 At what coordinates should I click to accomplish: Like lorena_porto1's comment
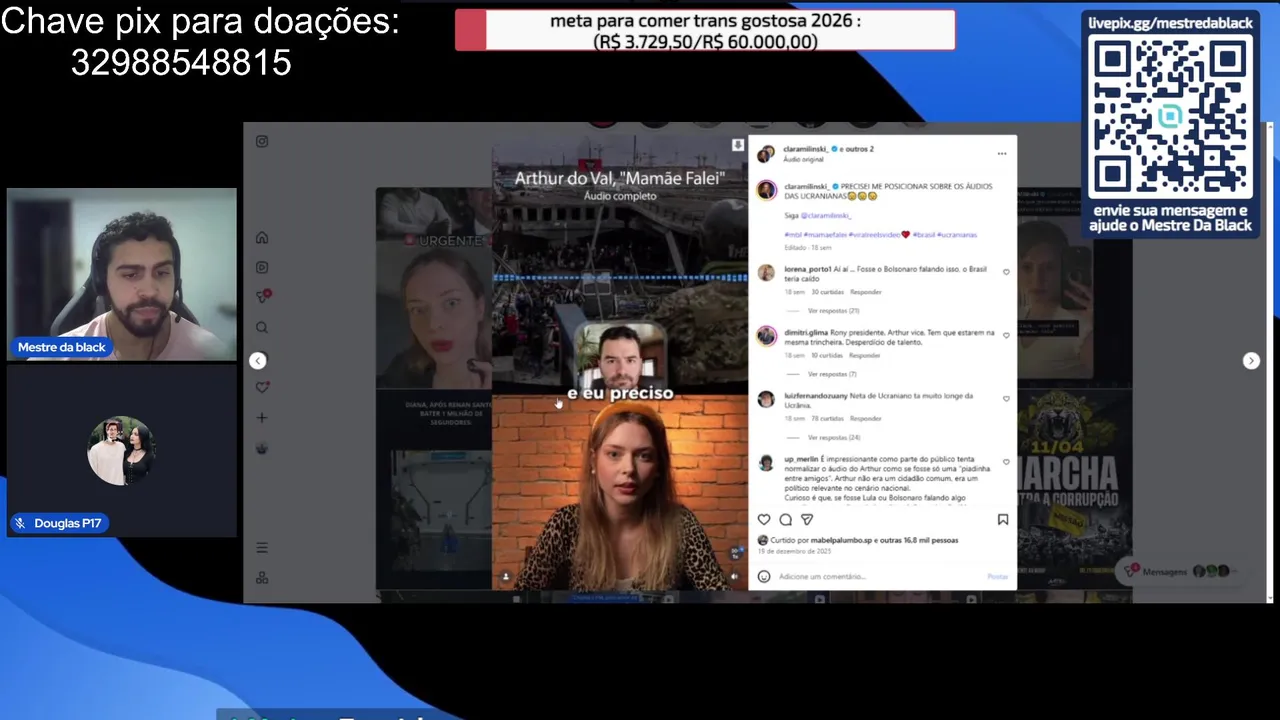[x=1006, y=272]
